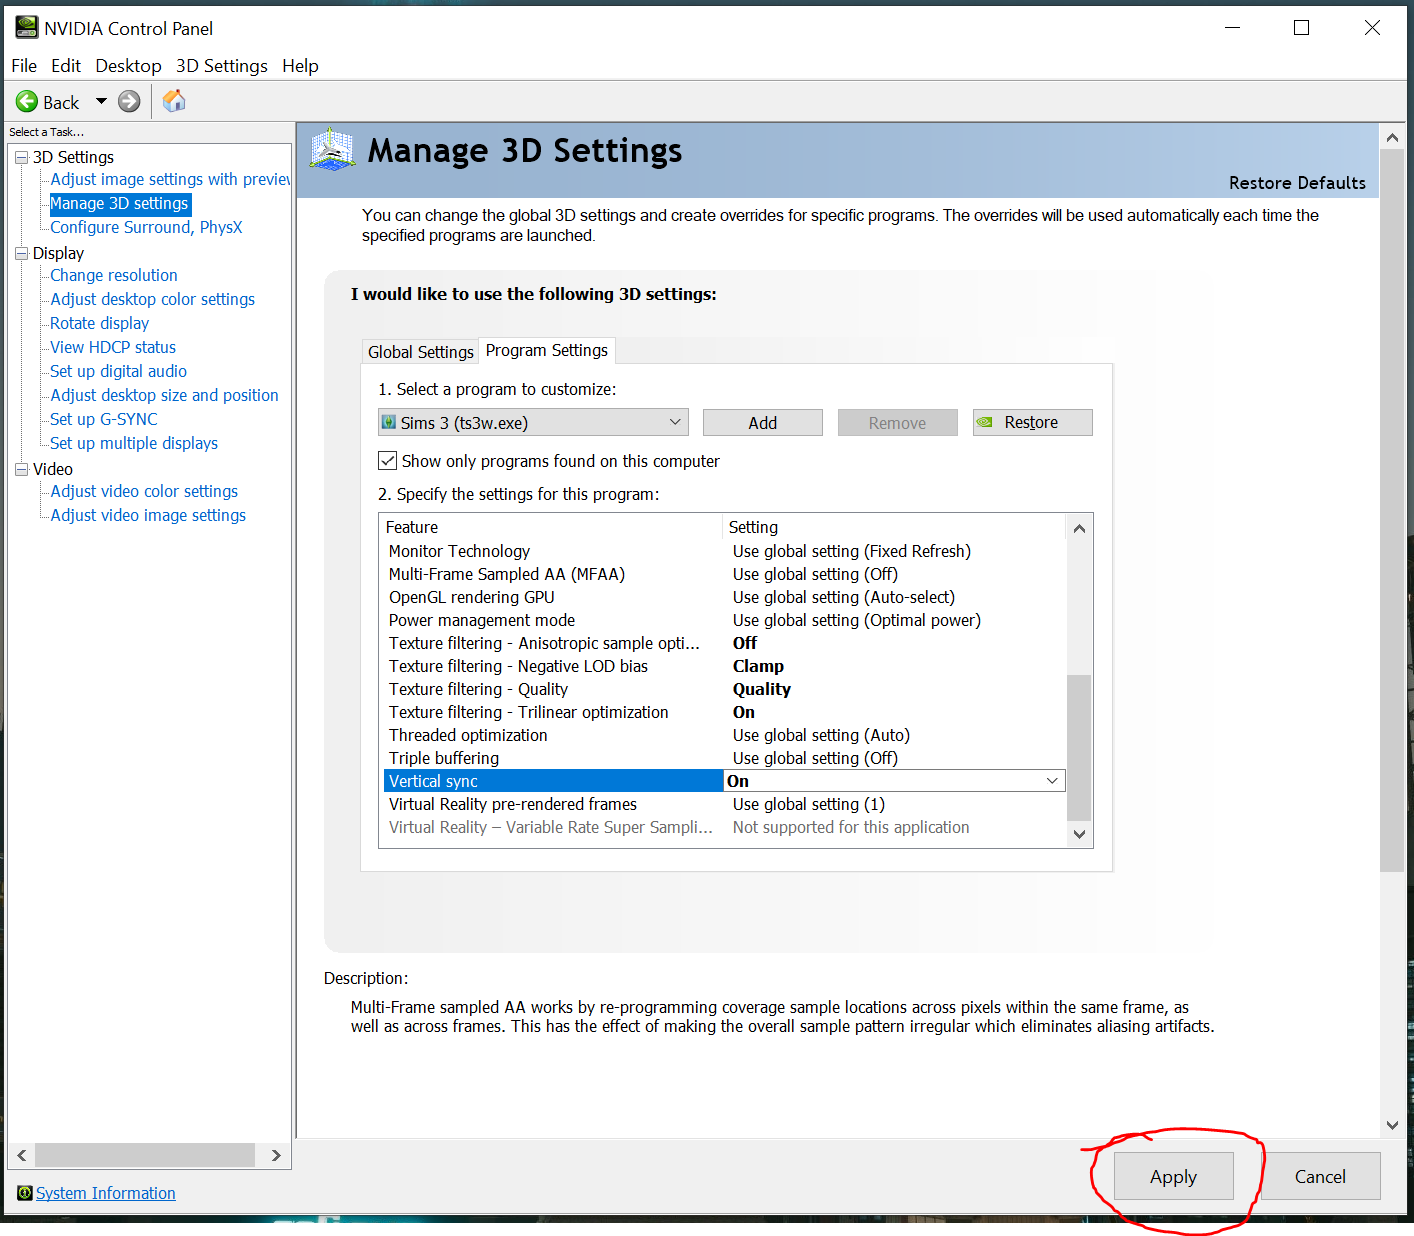
Task: Select Texture filtering - Quality row
Action: (725, 689)
